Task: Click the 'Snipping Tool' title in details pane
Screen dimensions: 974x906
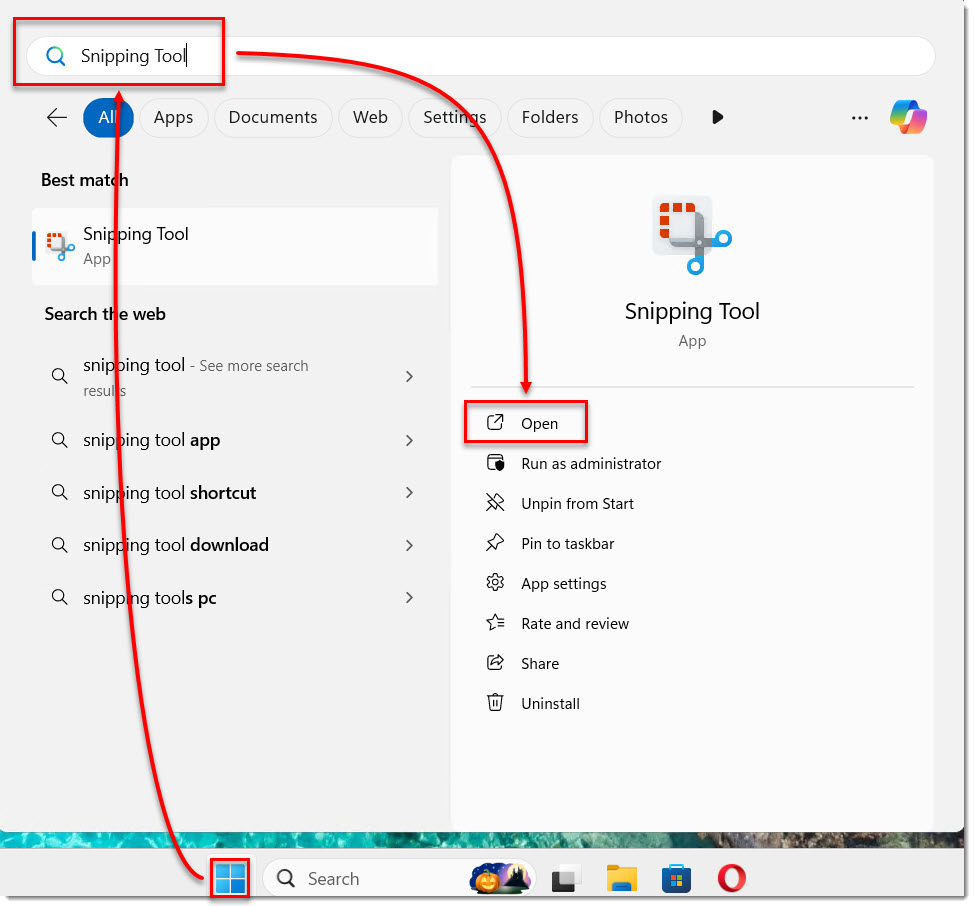Action: [x=692, y=311]
